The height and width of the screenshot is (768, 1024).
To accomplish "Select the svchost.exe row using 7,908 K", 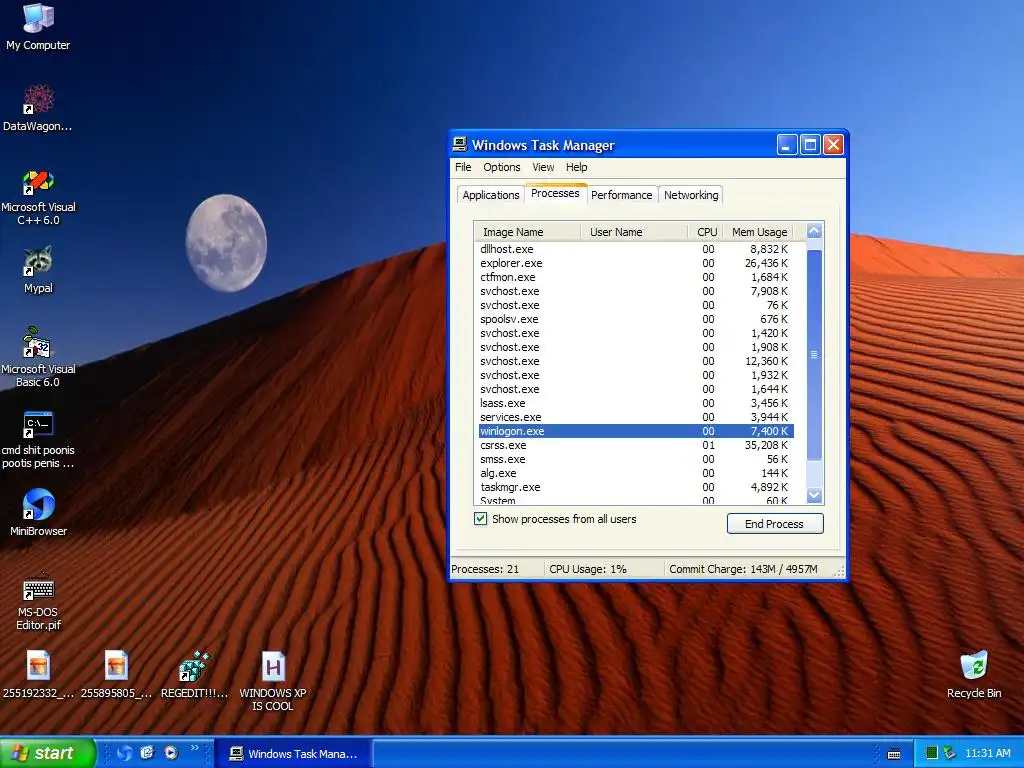I will click(x=635, y=291).
